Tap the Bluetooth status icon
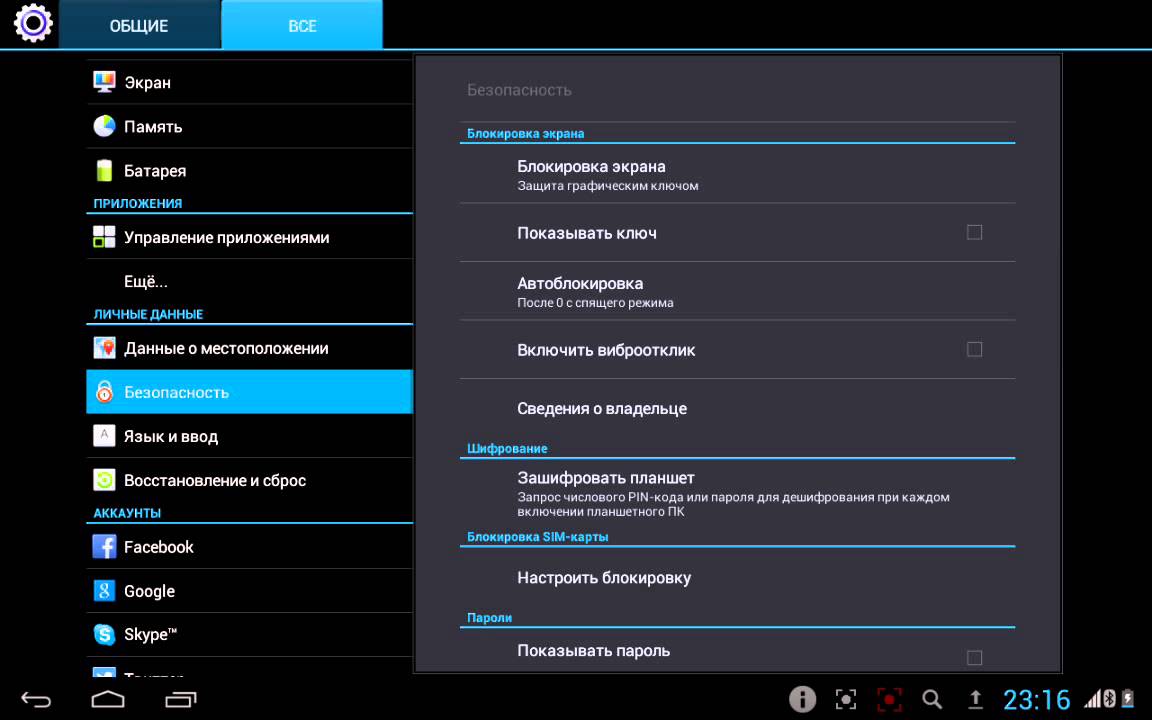1152x720 pixels. (1109, 698)
